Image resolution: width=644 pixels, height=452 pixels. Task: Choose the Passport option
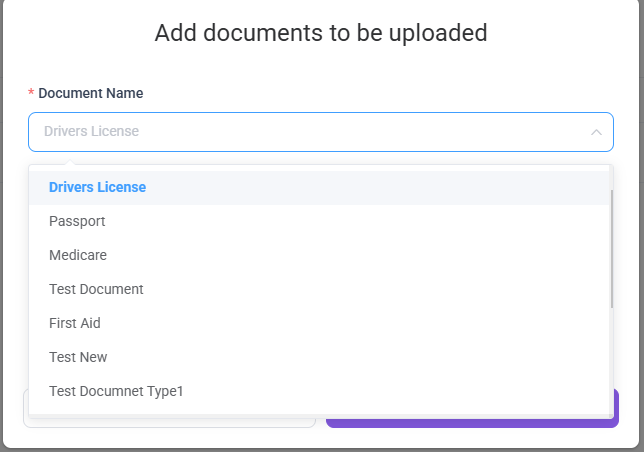pyautogui.click(x=77, y=221)
